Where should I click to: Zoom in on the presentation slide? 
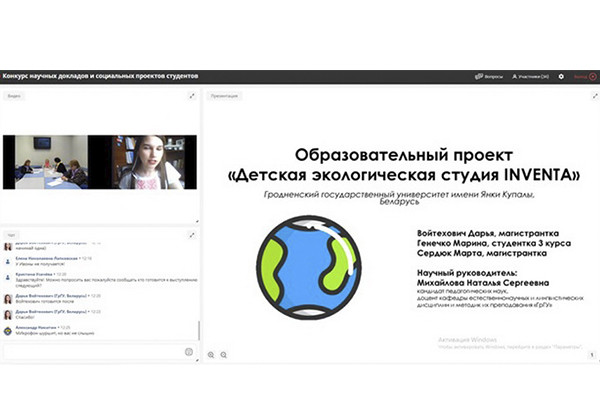(x=211, y=355)
